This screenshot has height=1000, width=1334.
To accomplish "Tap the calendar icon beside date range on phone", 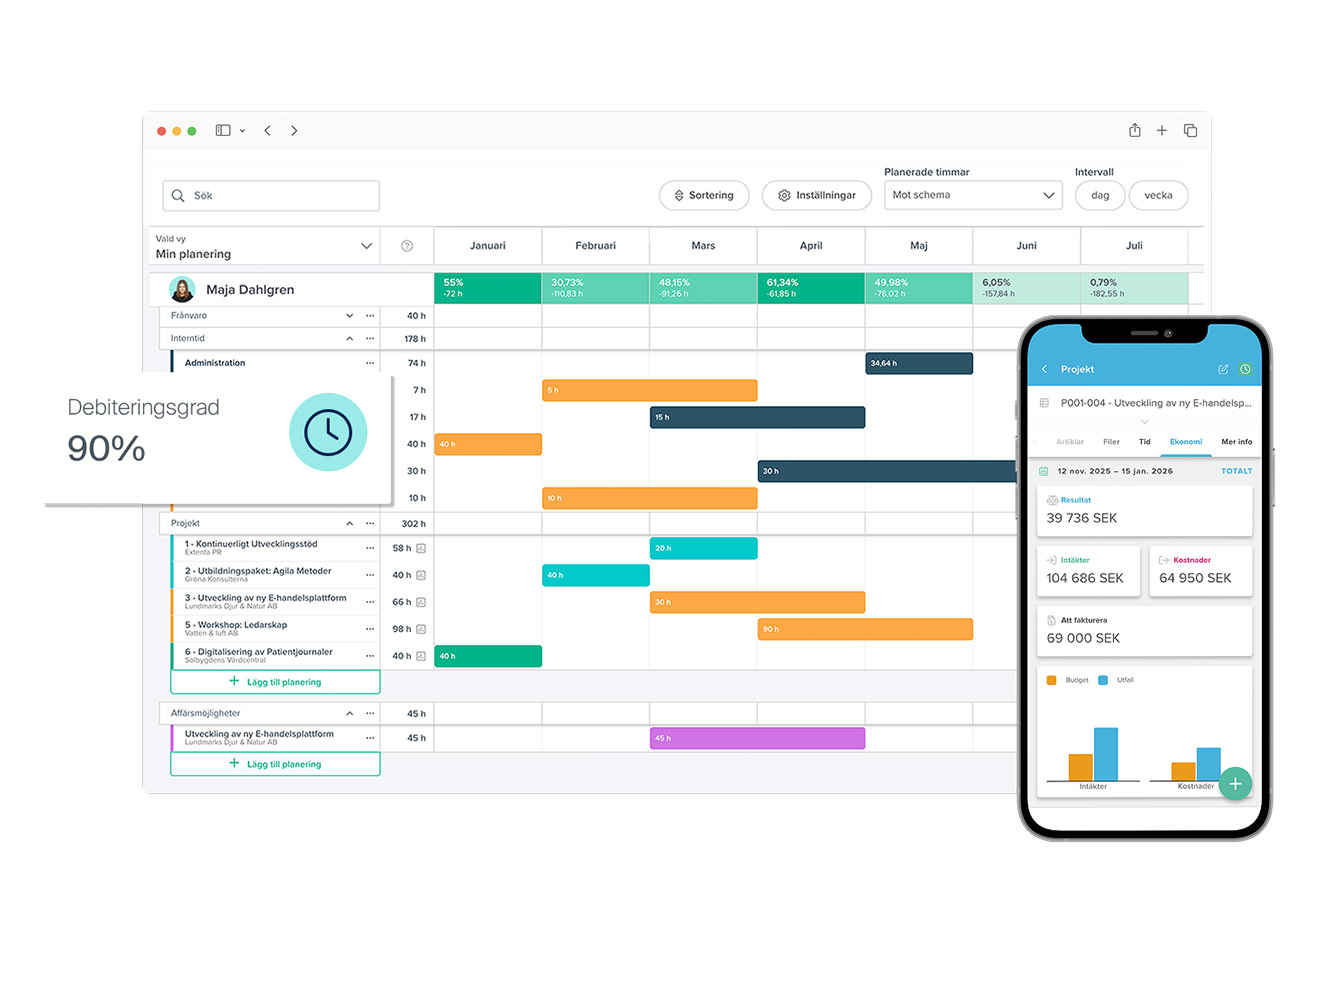I will coord(1044,471).
